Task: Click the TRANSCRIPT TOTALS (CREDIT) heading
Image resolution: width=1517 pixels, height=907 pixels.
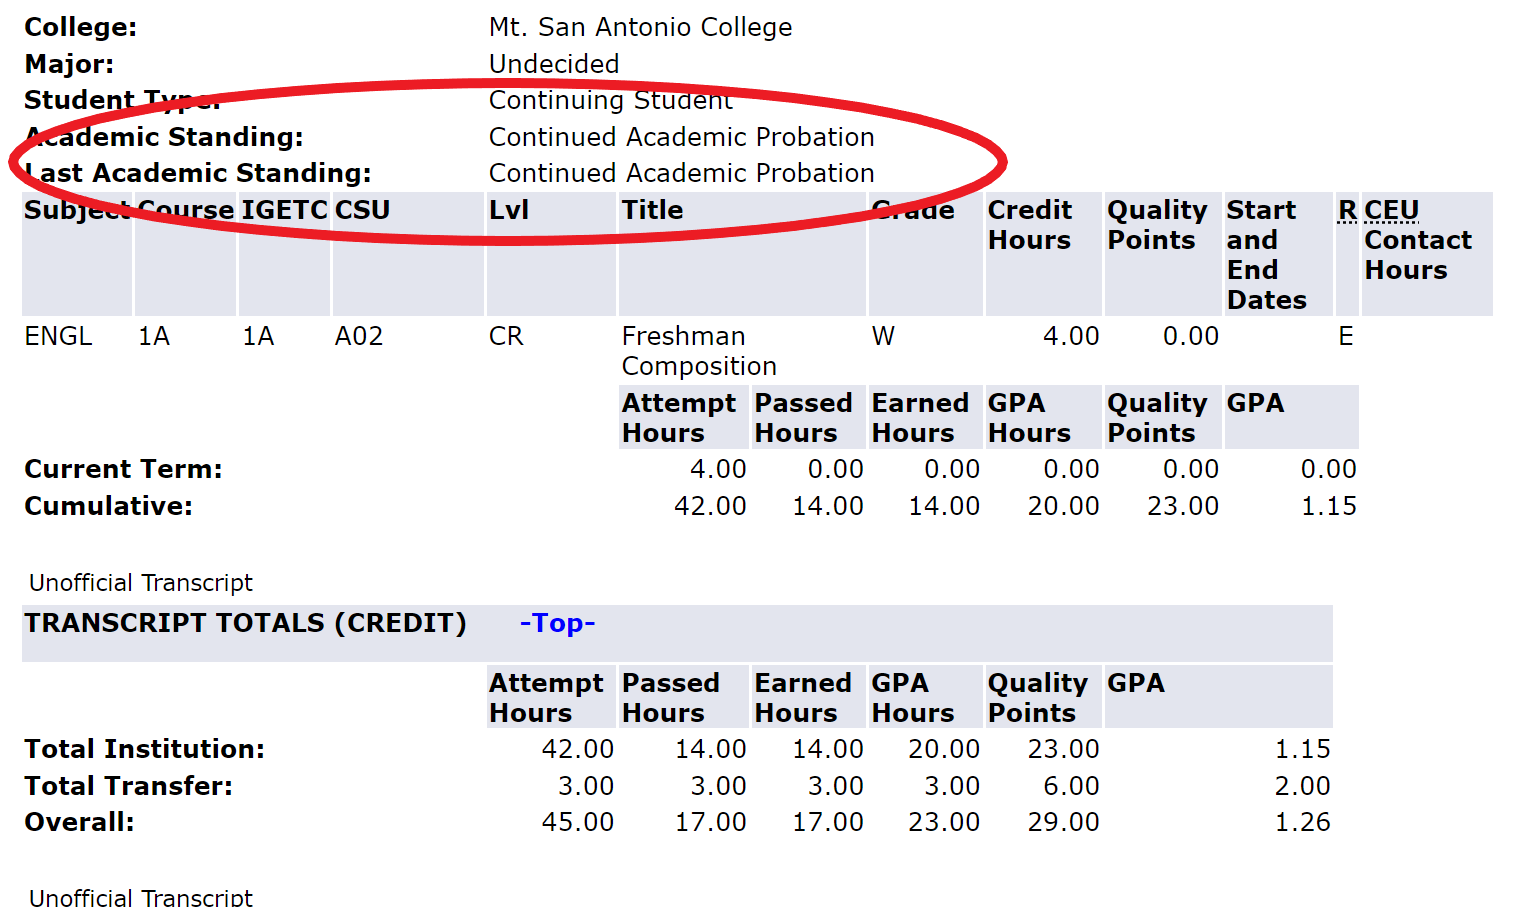Action: (245, 623)
